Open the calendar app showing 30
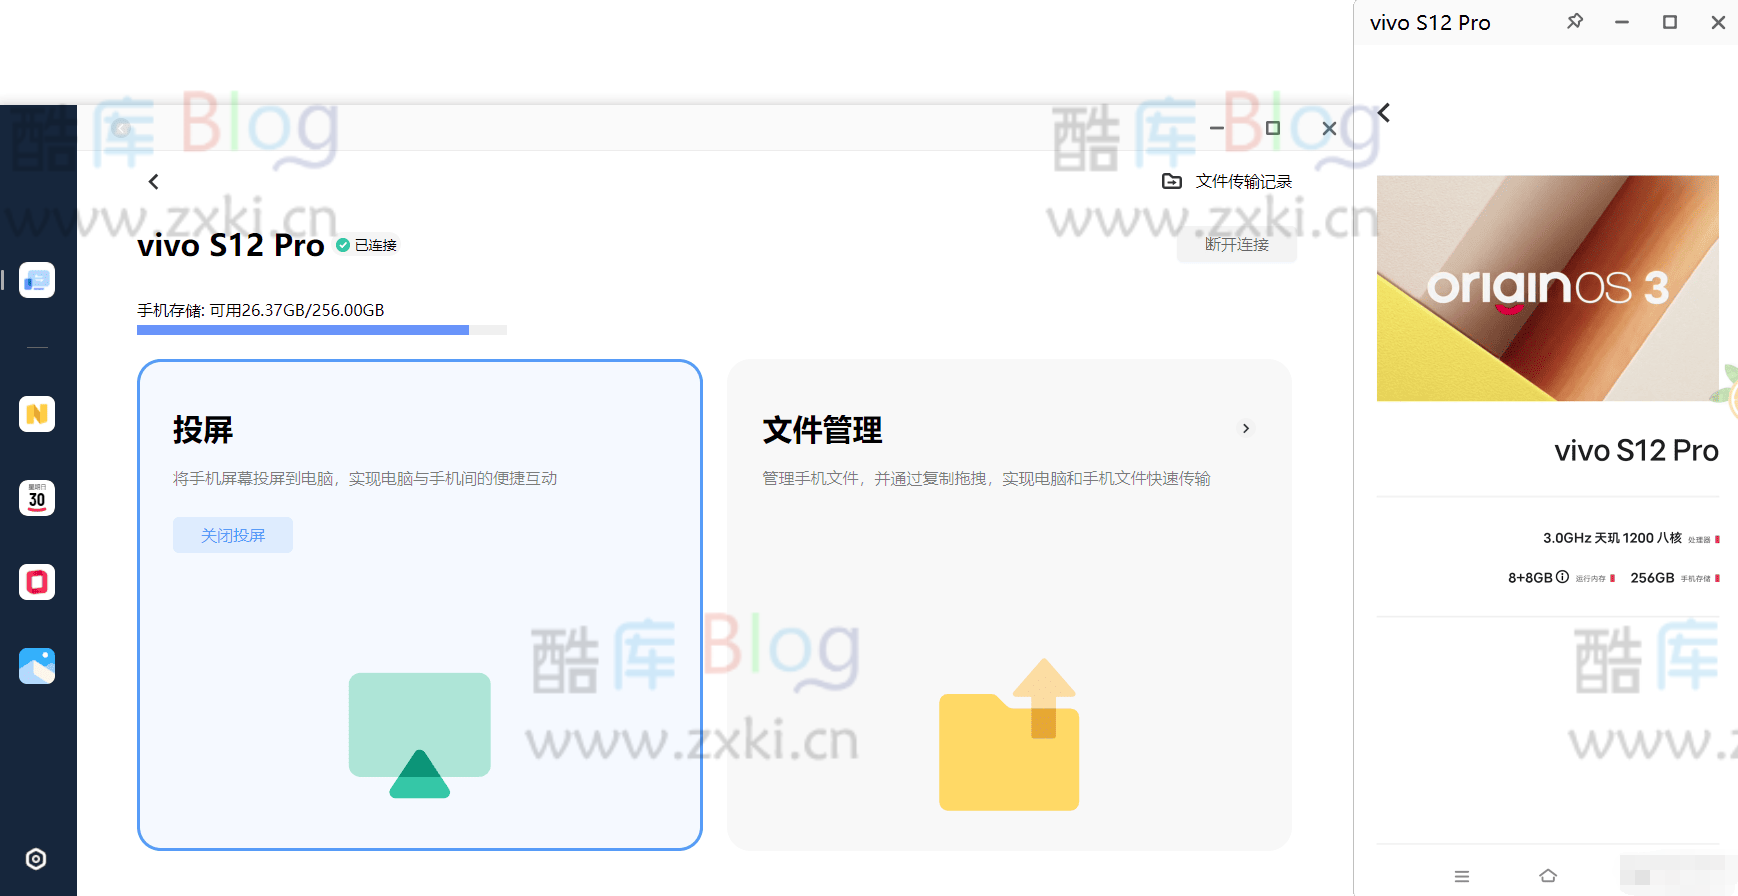The height and width of the screenshot is (896, 1738). tap(37, 498)
